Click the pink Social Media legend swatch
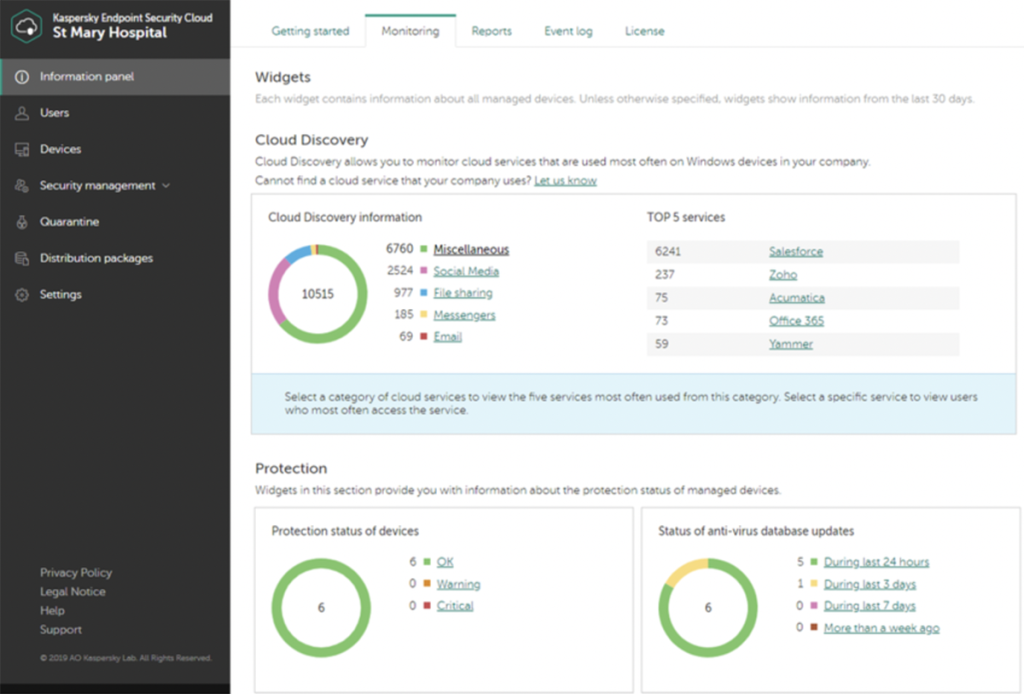1024x694 pixels. (x=423, y=270)
